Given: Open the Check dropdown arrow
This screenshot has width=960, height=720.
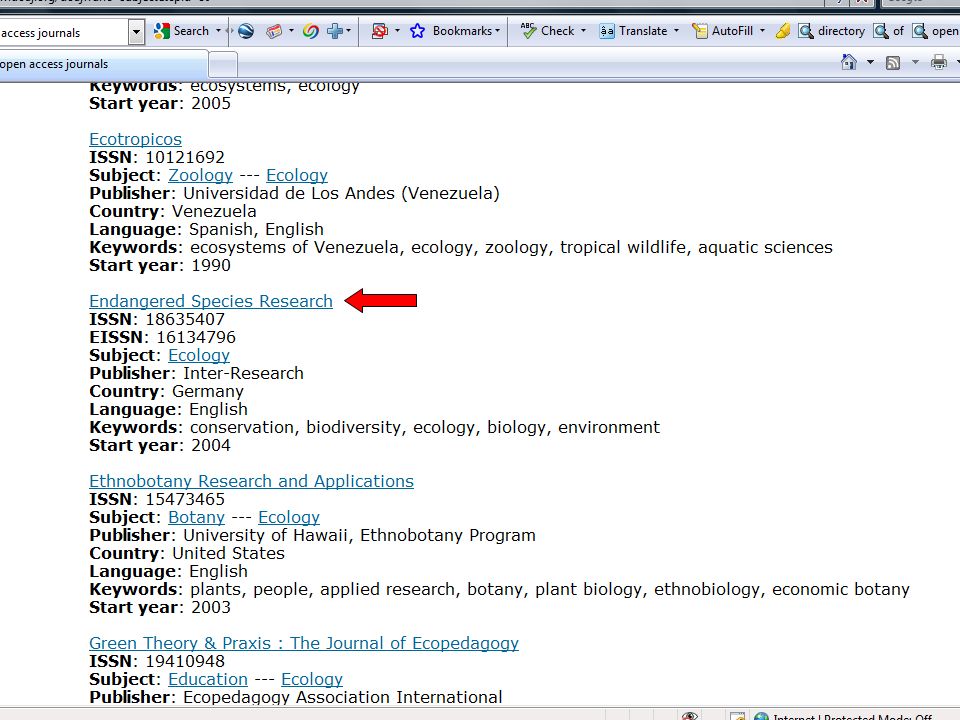Looking at the screenshot, I should [x=583, y=31].
